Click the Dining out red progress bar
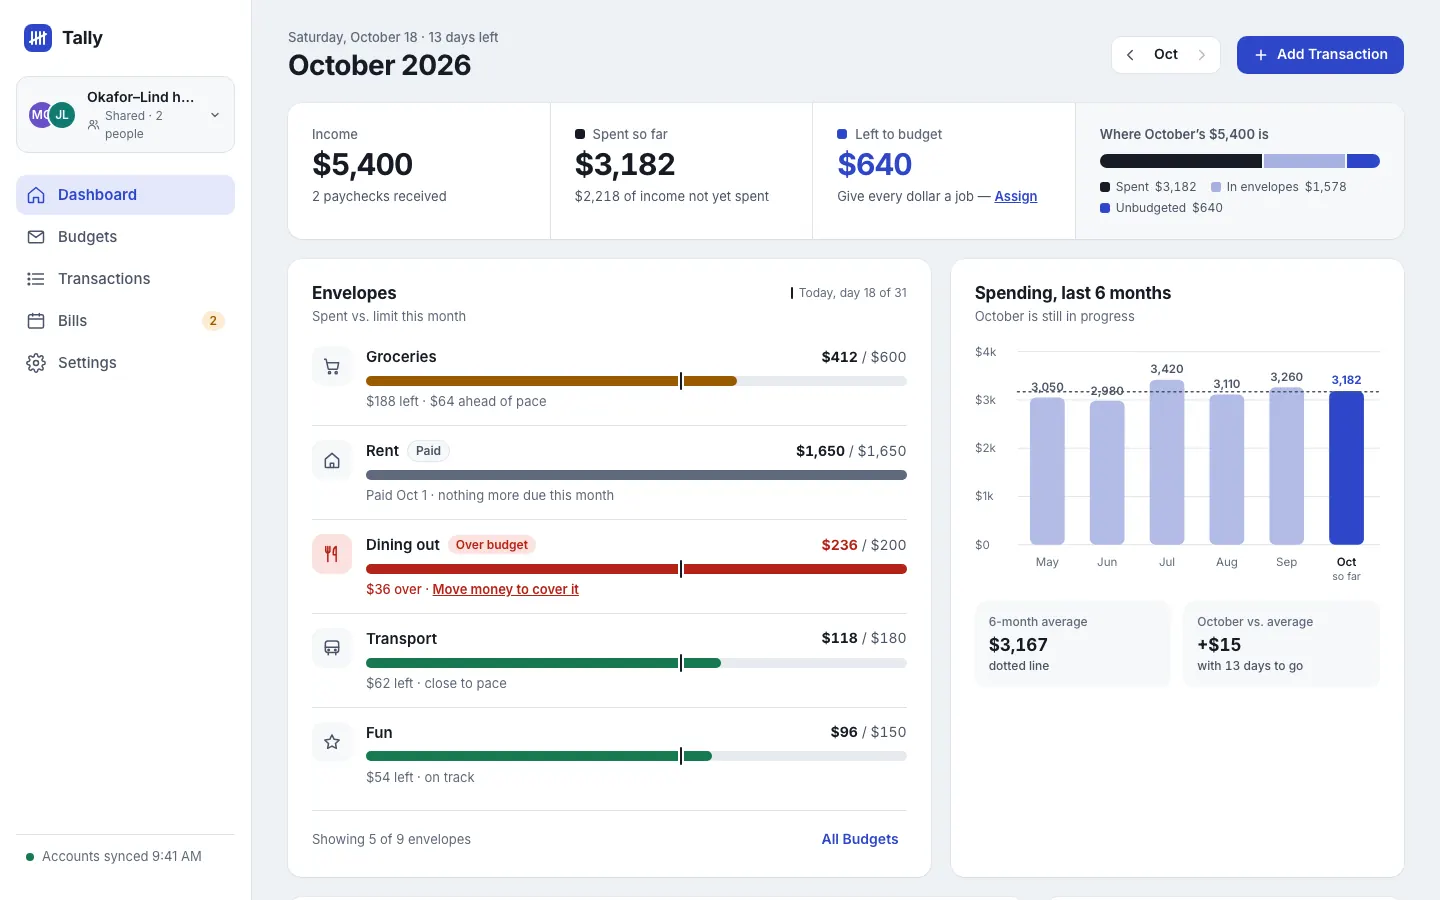1440x900 pixels. [636, 569]
